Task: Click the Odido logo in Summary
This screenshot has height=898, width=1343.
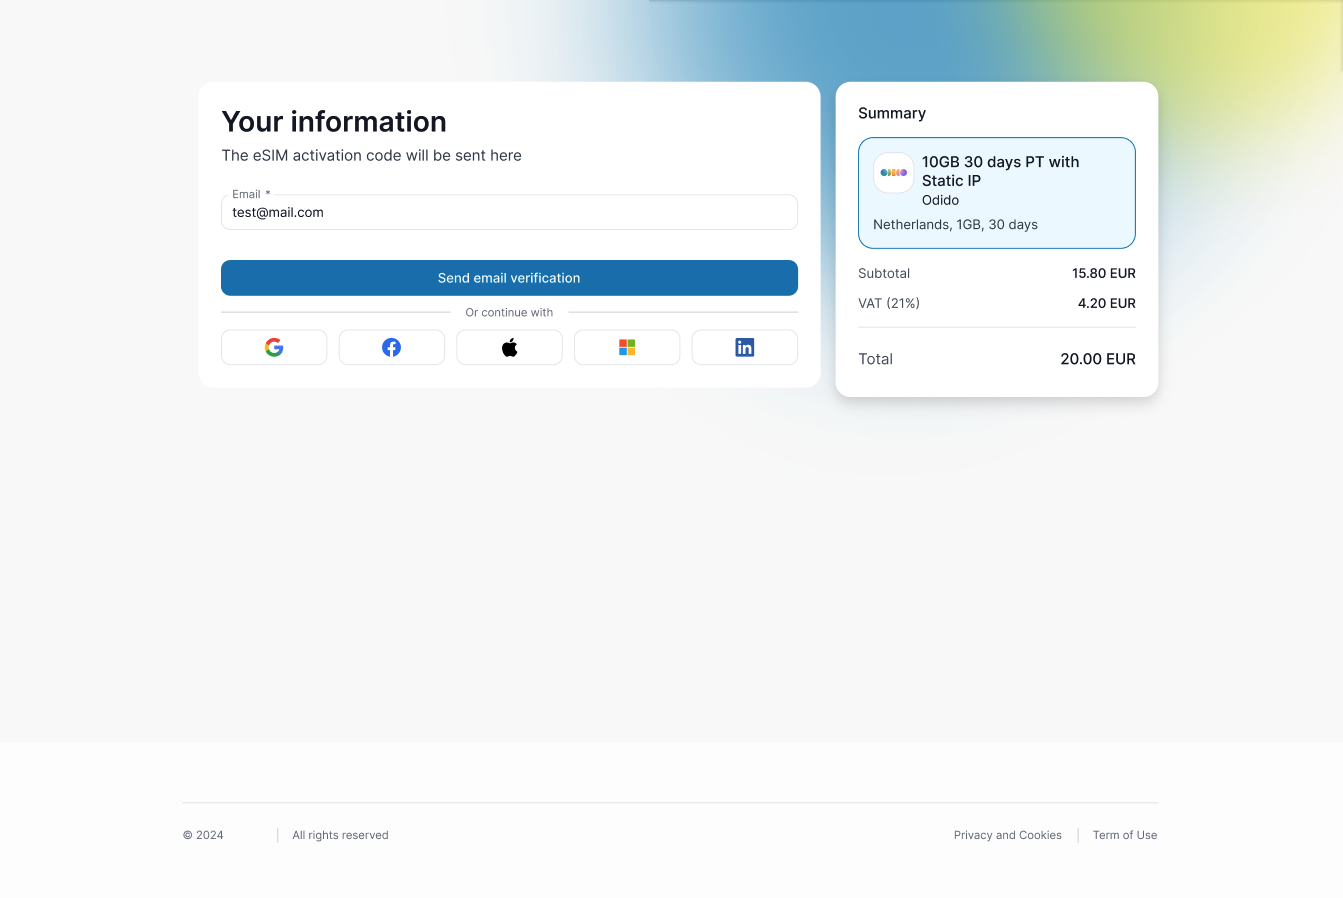Action: click(x=893, y=172)
